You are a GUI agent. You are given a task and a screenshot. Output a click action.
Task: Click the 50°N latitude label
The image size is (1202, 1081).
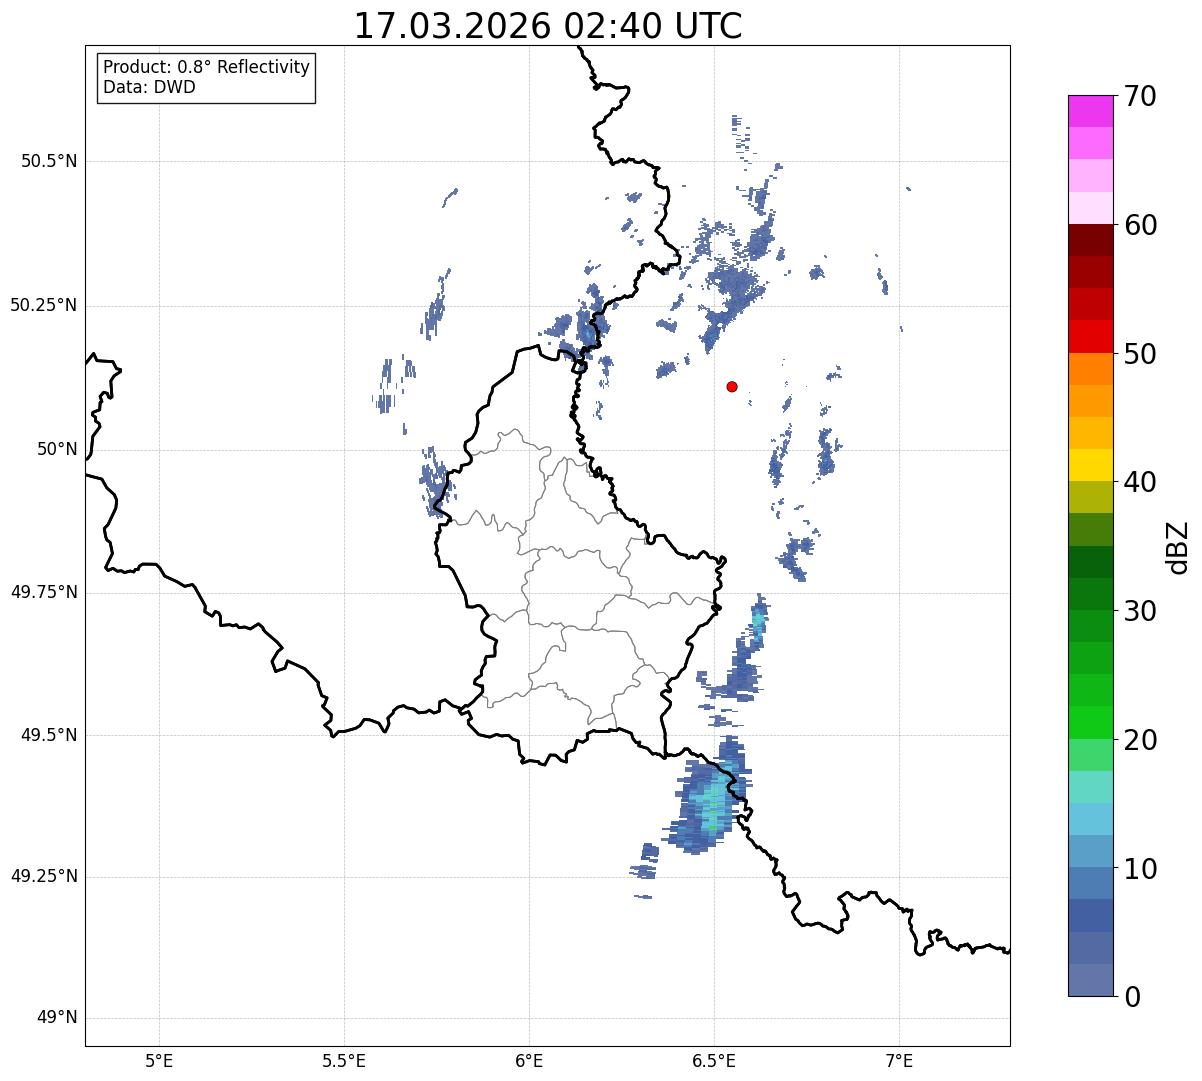click(x=57, y=450)
